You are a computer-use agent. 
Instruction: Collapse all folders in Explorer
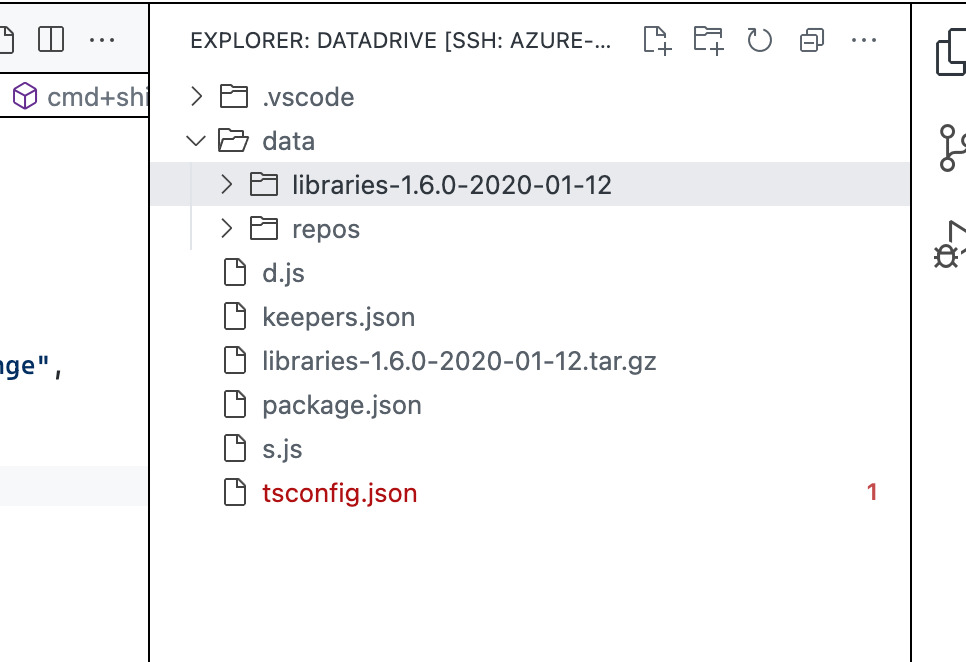[810, 40]
